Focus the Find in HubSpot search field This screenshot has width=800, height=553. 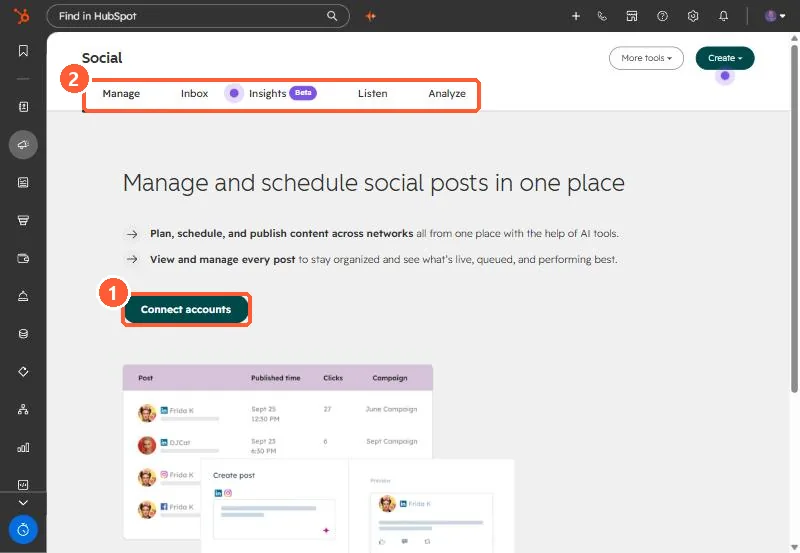click(x=198, y=16)
